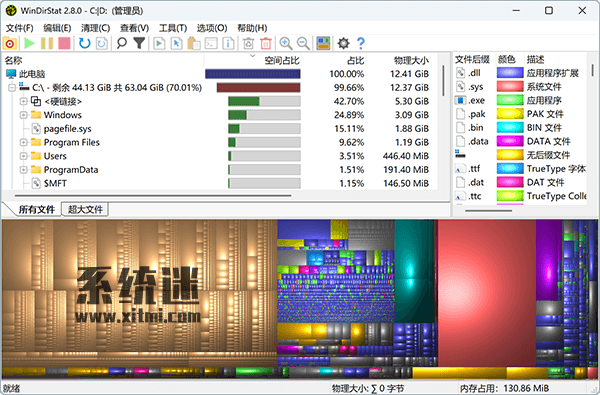Expand the Users folder node

[x=23, y=156]
